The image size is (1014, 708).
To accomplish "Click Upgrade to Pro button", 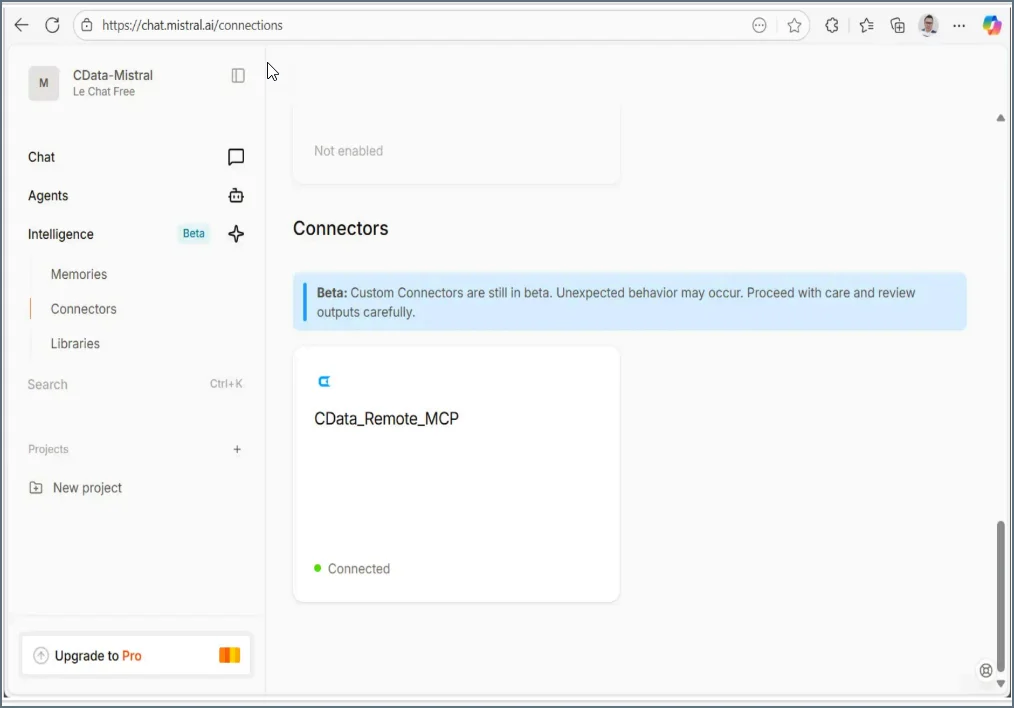I will [x=136, y=655].
